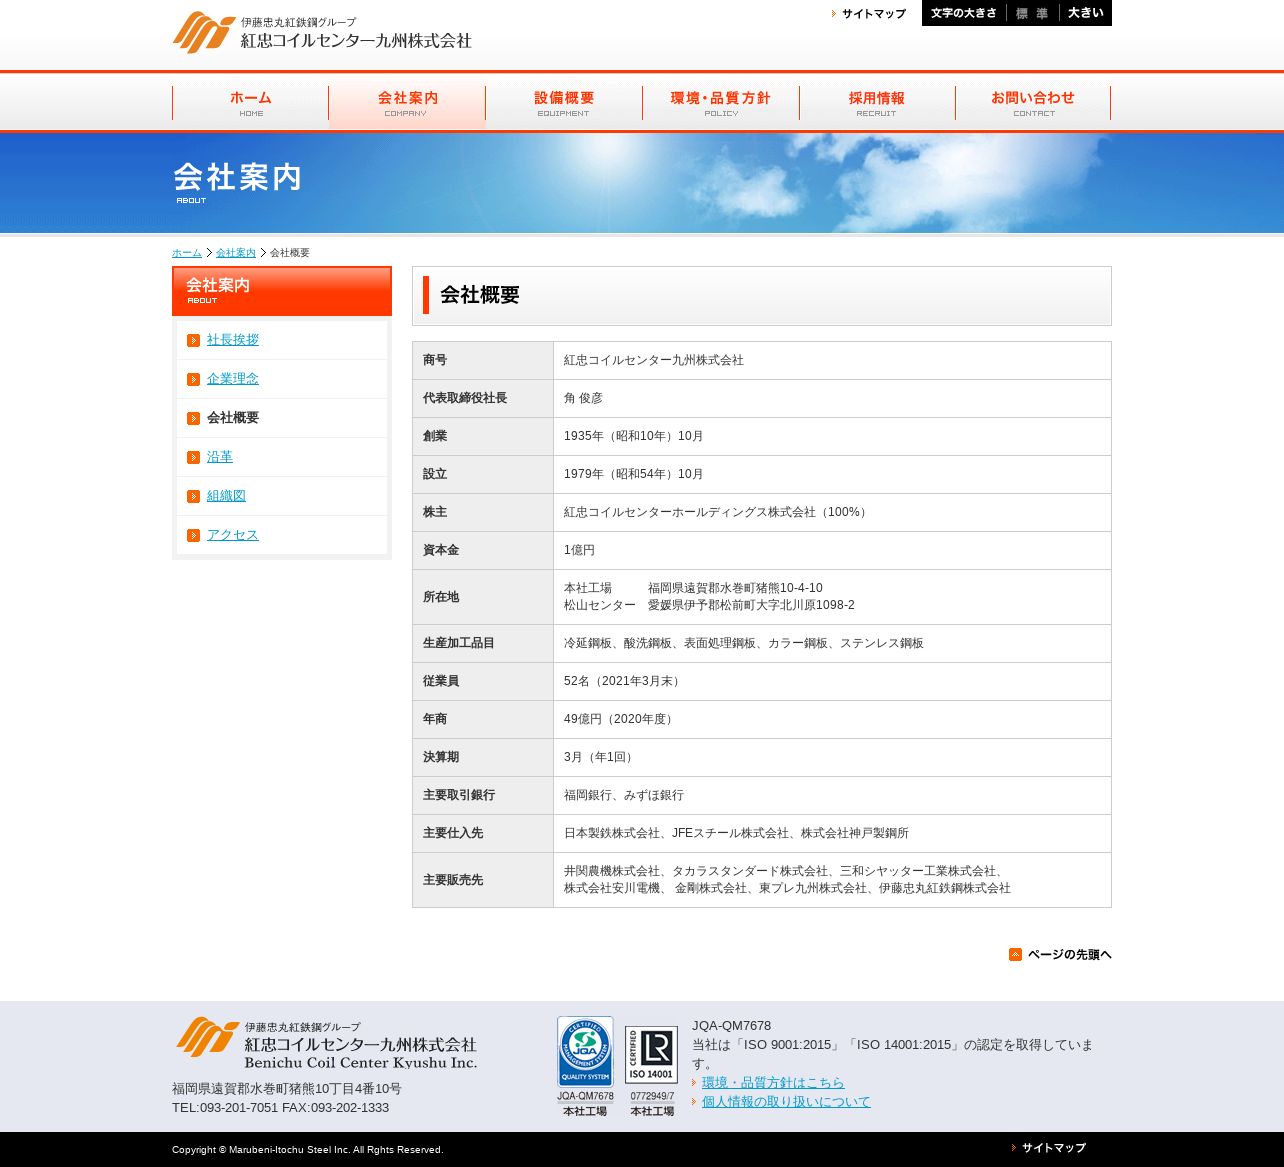Click the 商号 row label
The width and height of the screenshot is (1284, 1167).
[x=435, y=360]
